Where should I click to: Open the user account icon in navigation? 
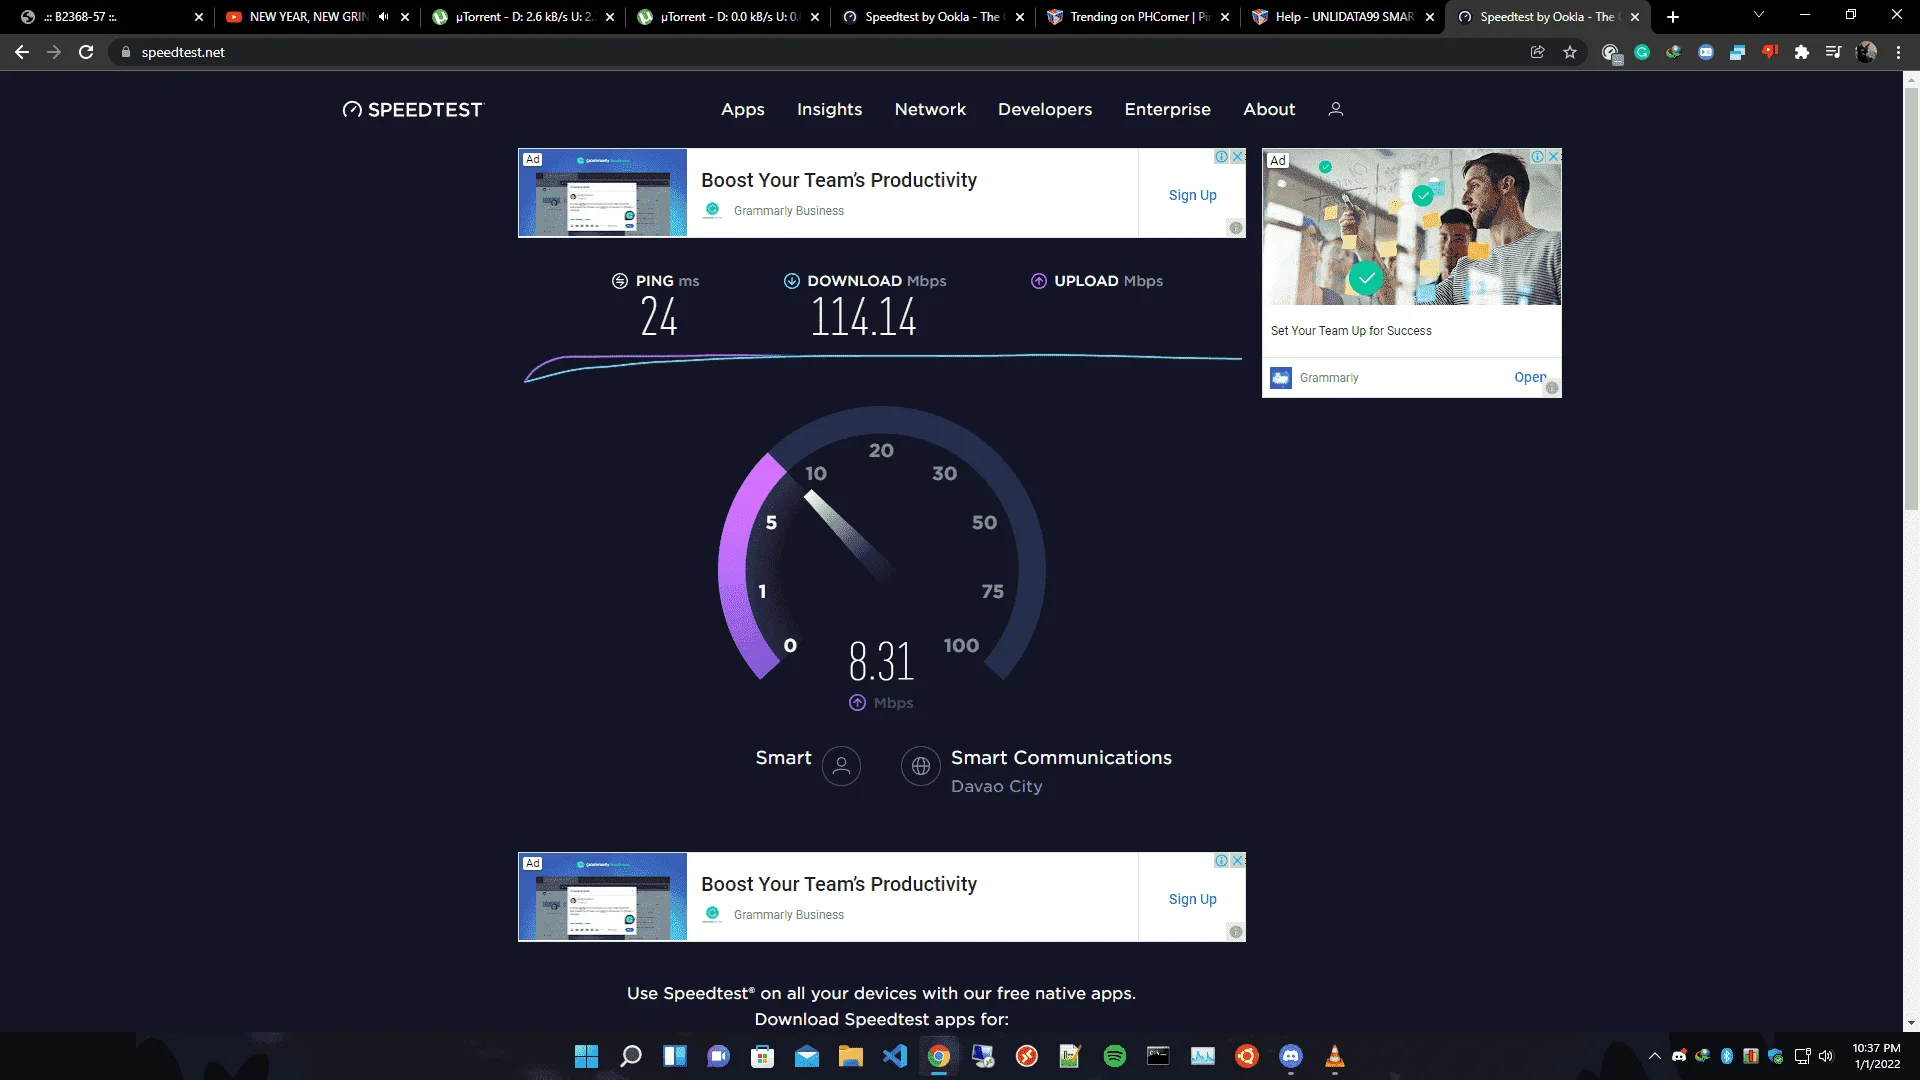pos(1335,109)
